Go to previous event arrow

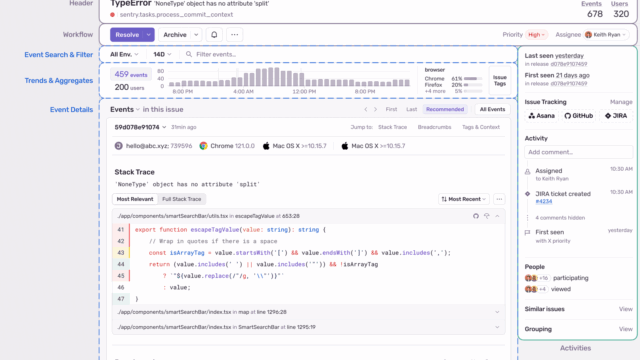point(366,109)
